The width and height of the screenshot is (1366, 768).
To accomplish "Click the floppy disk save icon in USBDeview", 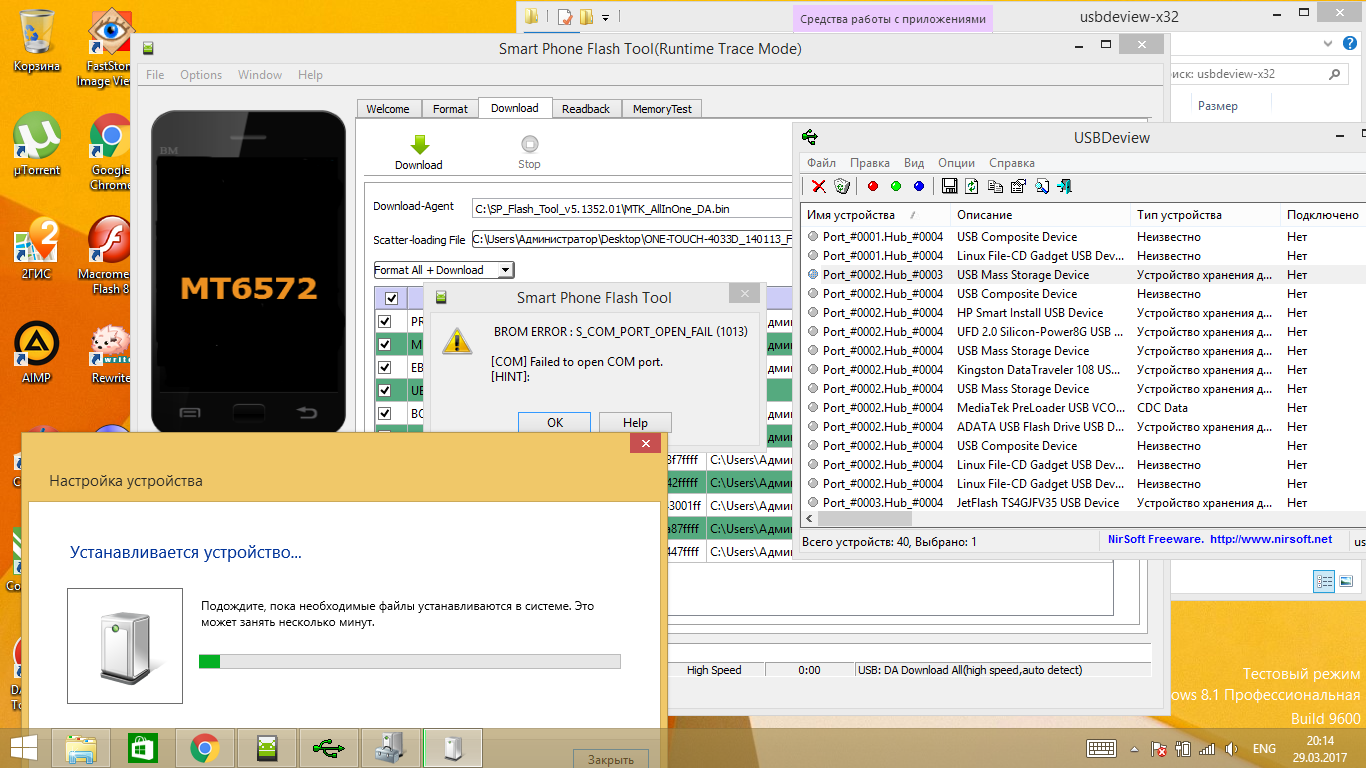I will pos(949,186).
